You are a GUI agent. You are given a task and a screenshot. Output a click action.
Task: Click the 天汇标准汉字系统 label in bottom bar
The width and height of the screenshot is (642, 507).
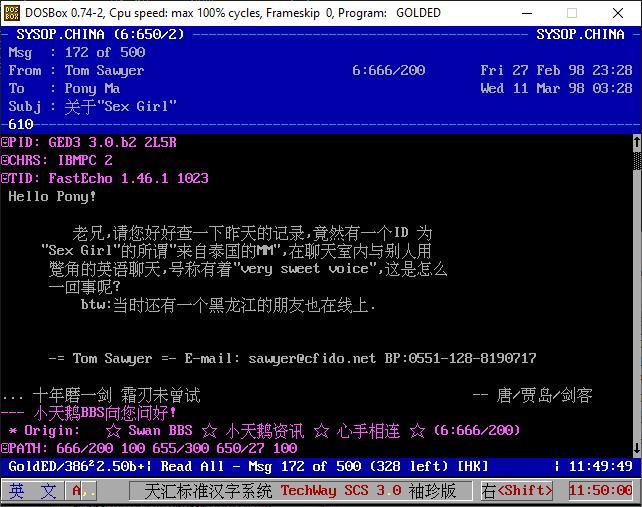tap(207, 491)
